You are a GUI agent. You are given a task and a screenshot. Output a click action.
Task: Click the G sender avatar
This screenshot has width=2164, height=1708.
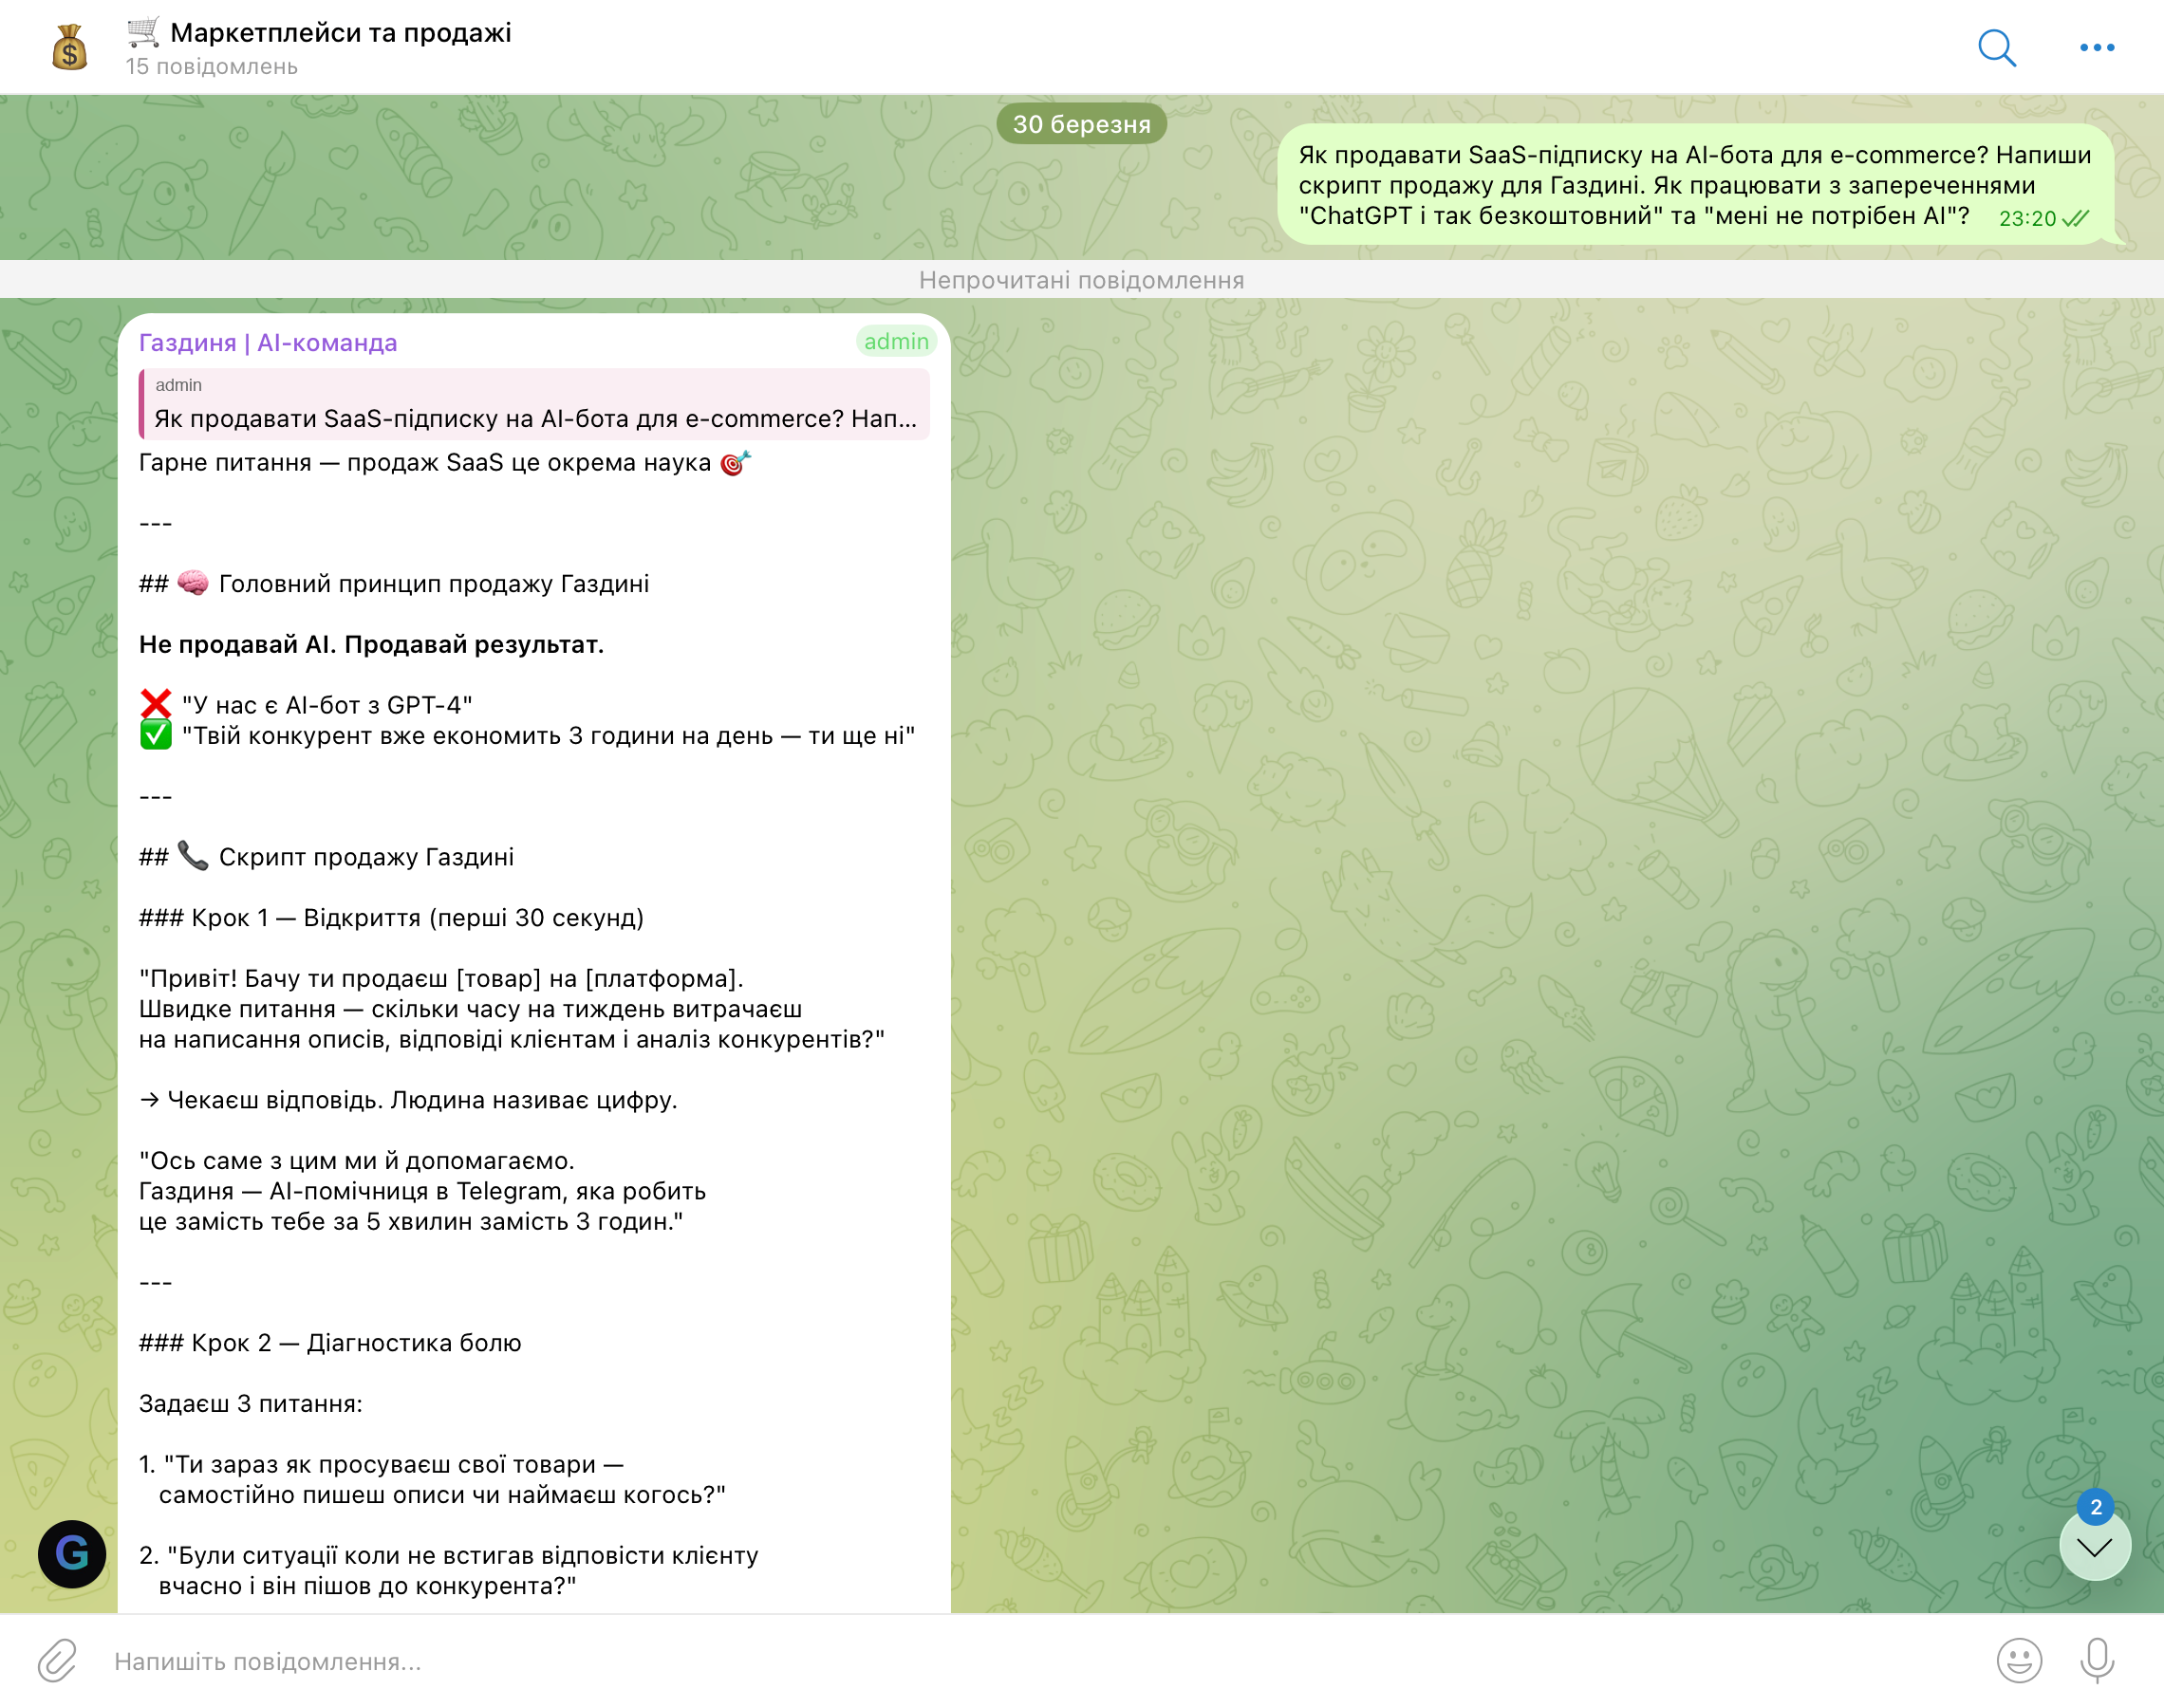pos(71,1553)
